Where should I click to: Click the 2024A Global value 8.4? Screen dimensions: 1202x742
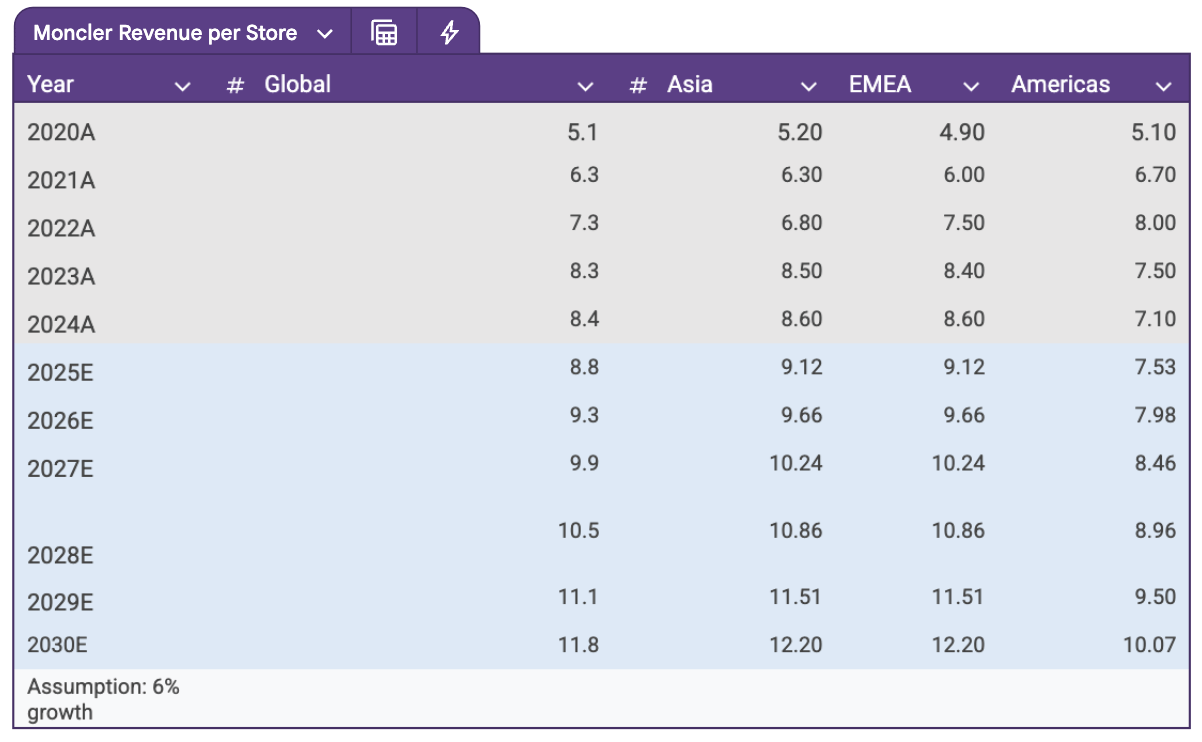click(x=583, y=319)
